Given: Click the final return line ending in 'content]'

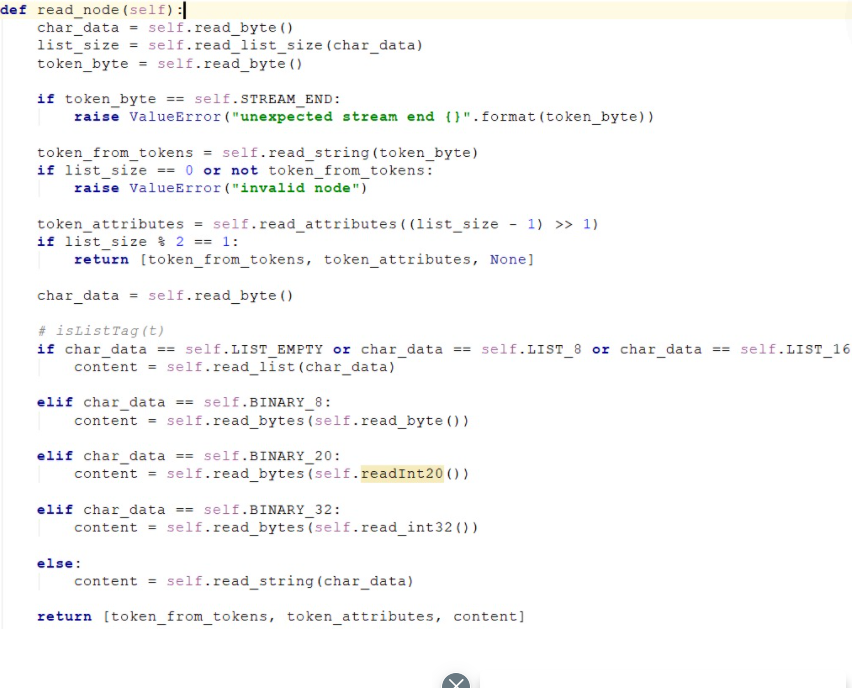Looking at the screenshot, I should coord(281,617).
